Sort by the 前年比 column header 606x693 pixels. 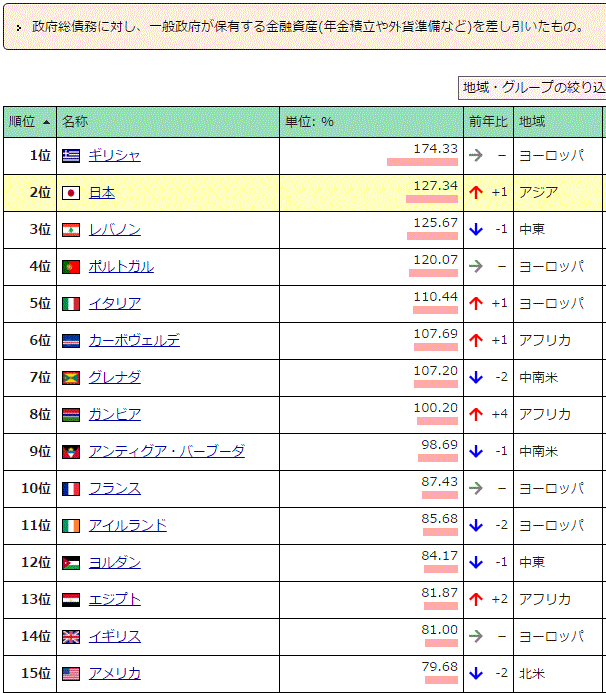pos(488,122)
